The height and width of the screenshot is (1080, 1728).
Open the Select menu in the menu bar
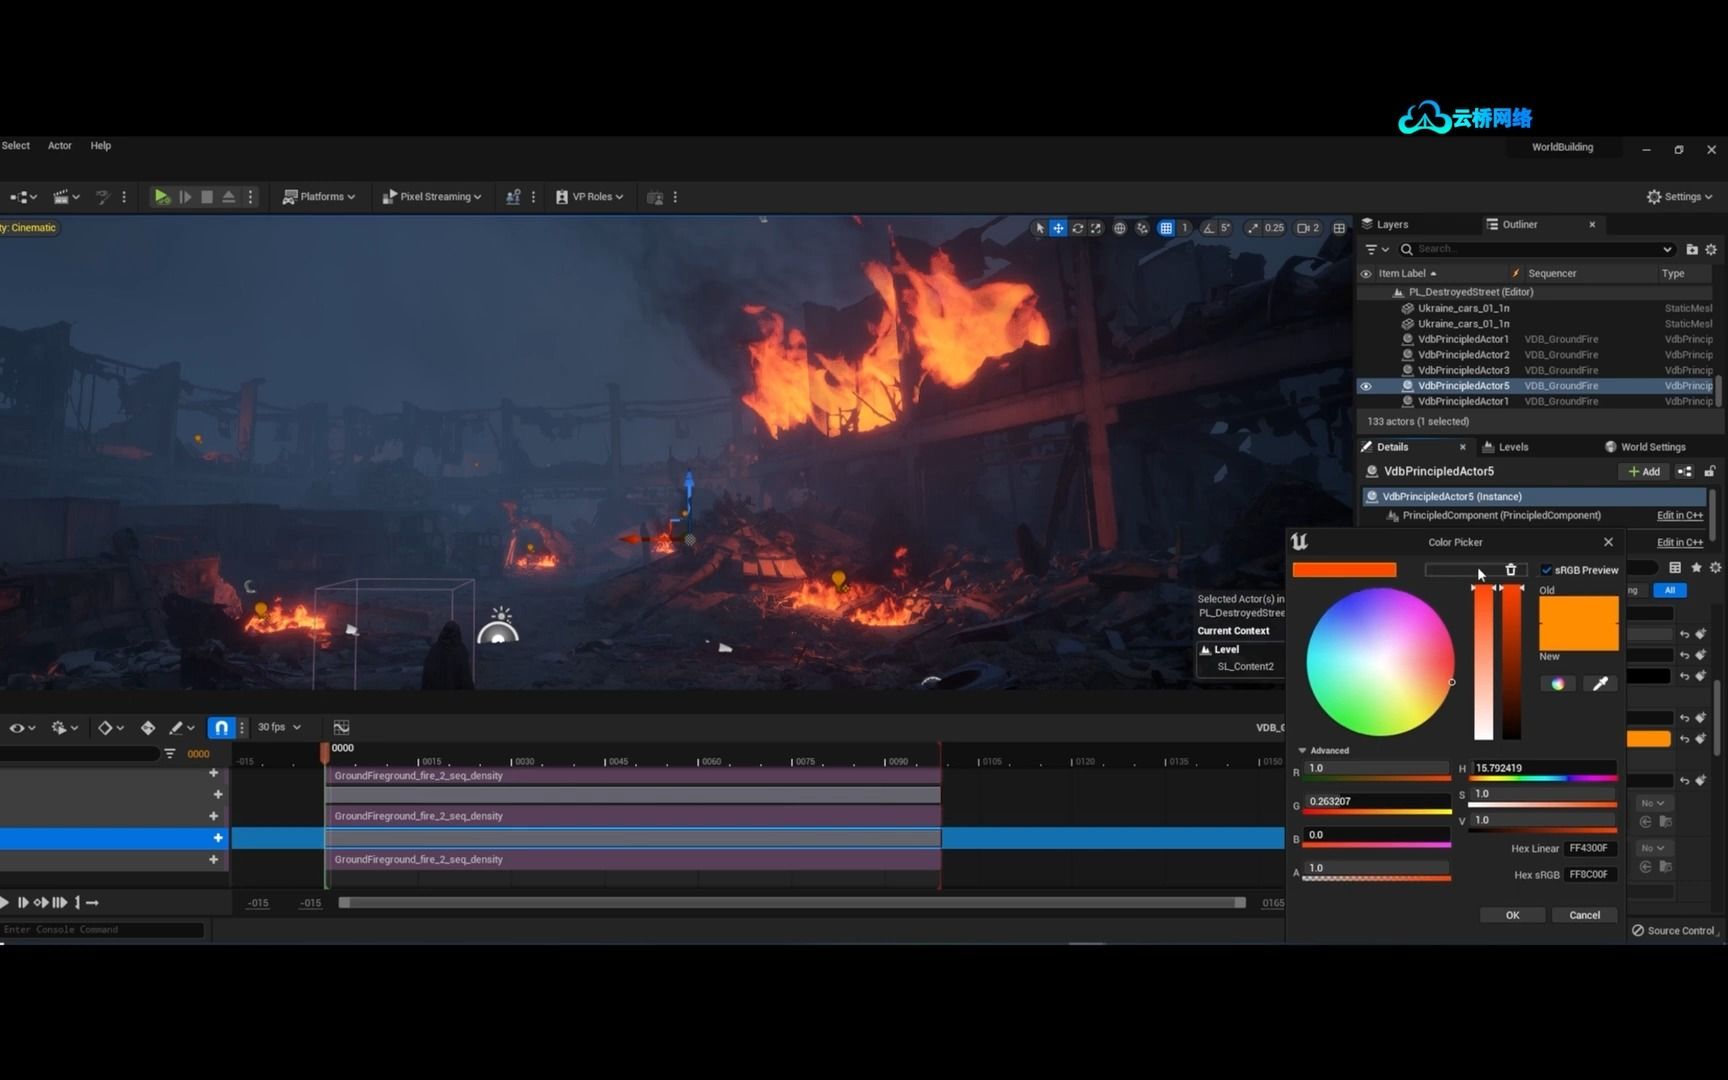tap(15, 145)
